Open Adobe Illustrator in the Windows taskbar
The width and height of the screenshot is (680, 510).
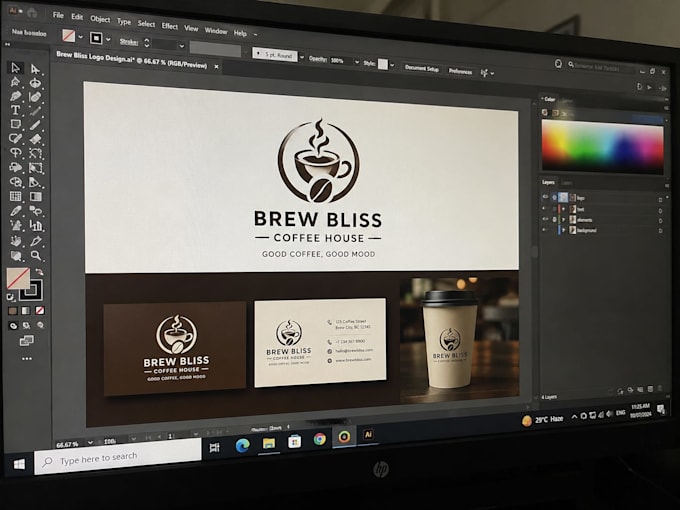click(368, 434)
